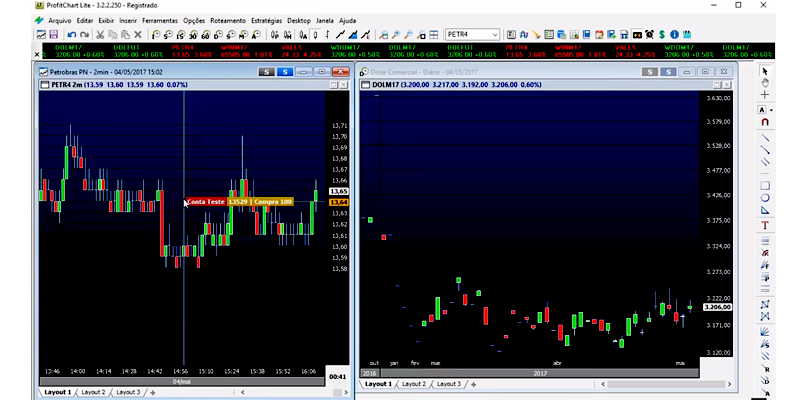Switch to candlestick chart type icon
The image size is (800, 400).
point(315,35)
